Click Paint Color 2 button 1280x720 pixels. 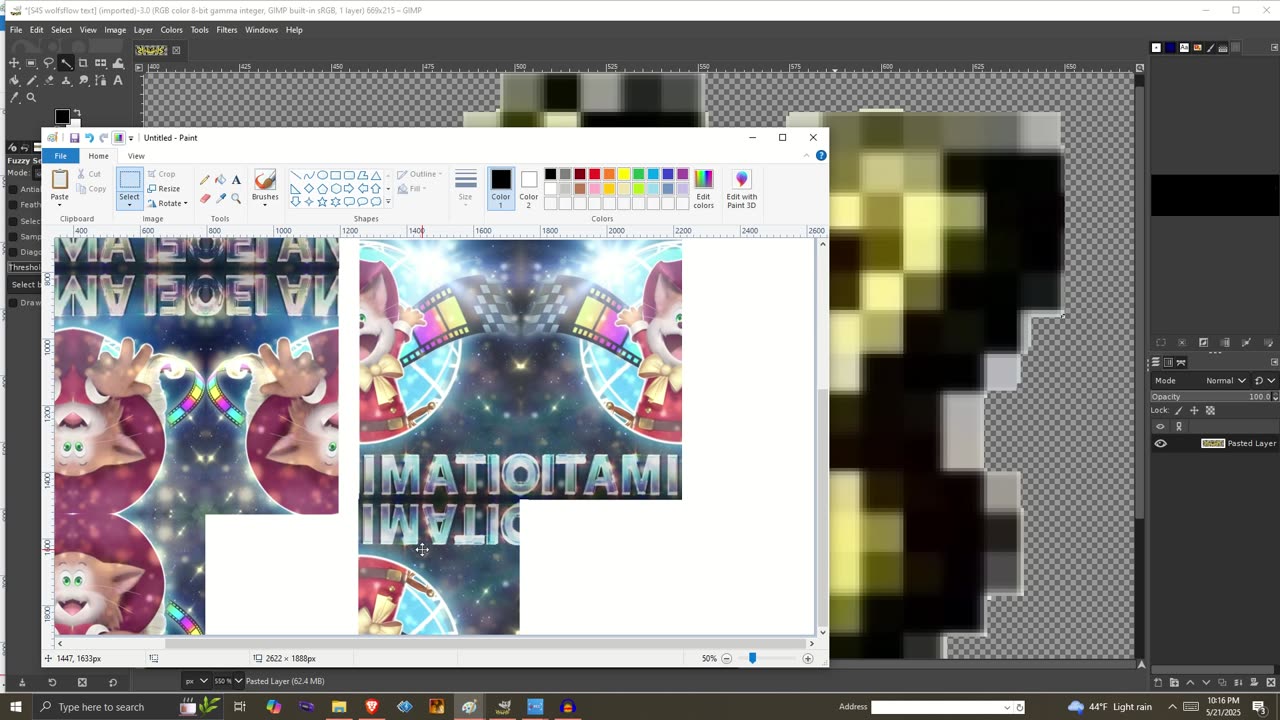(529, 188)
